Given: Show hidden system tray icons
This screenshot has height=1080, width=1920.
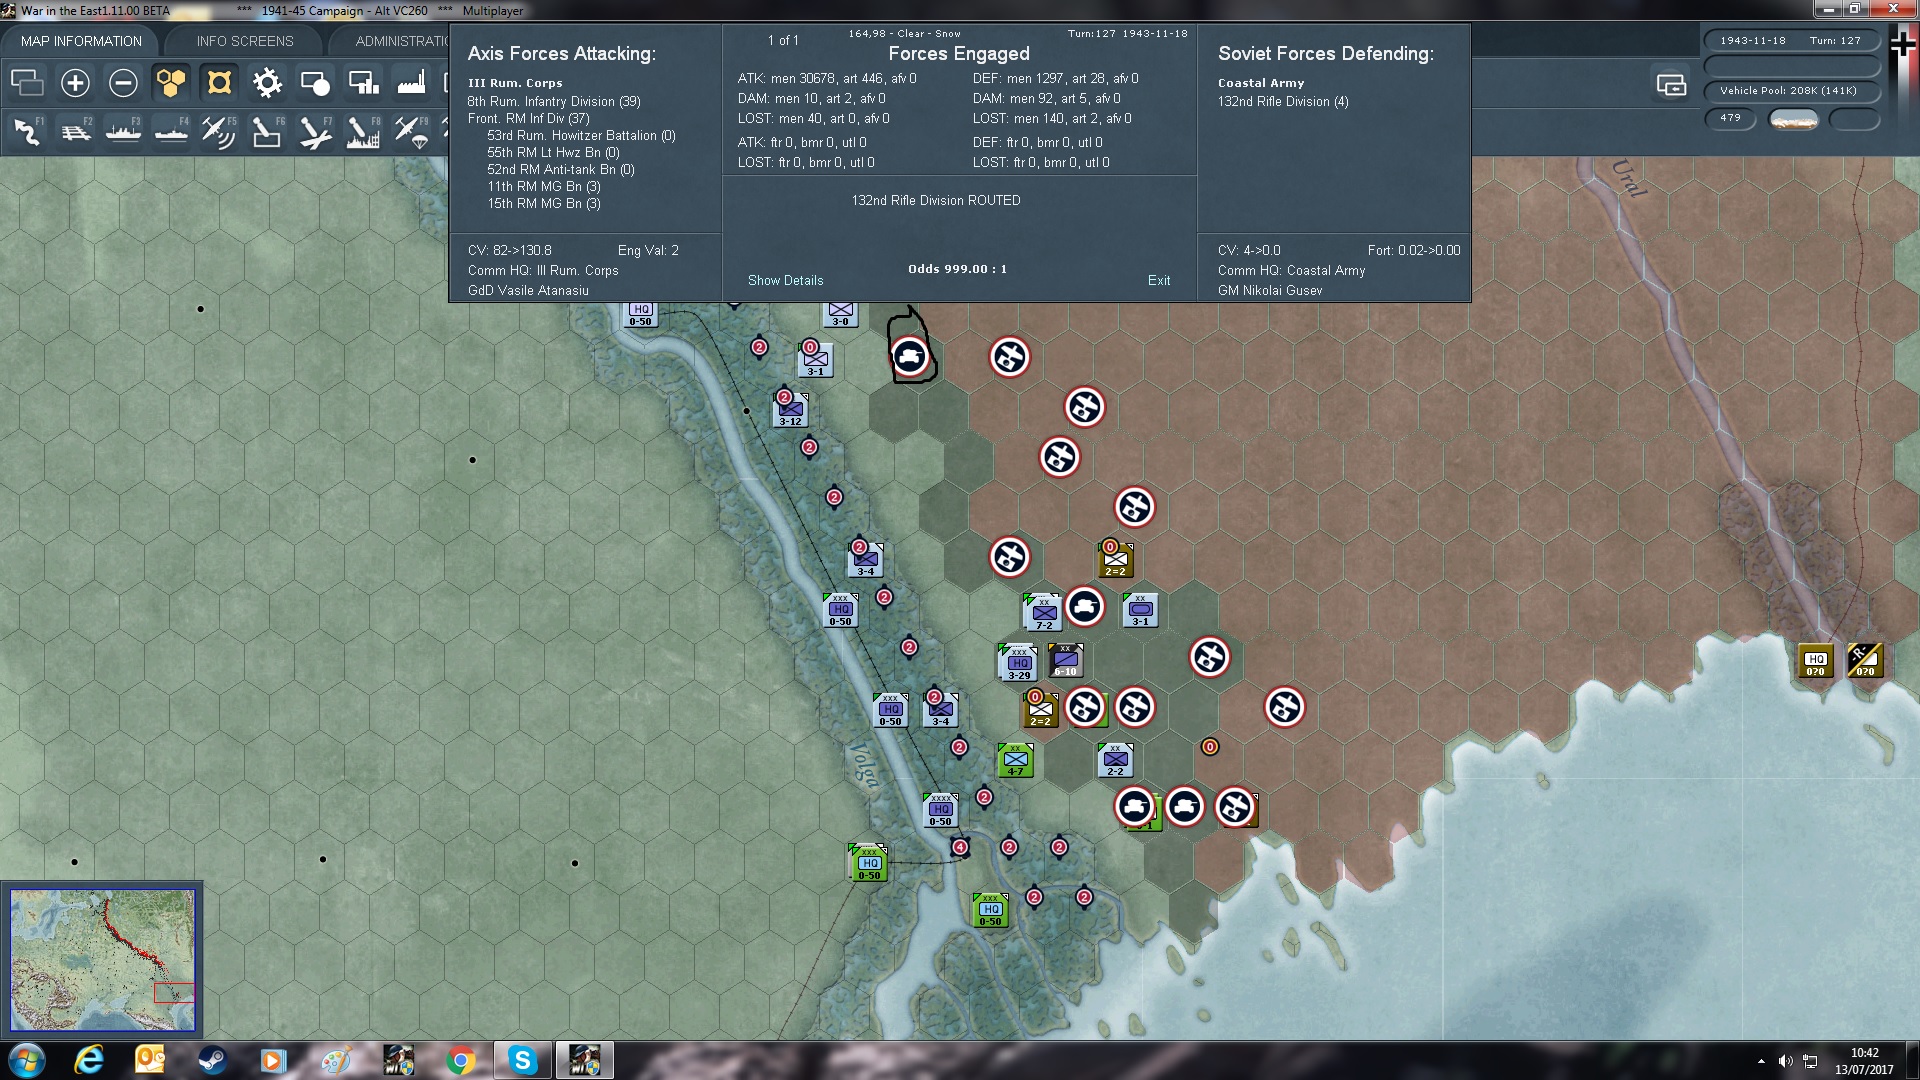Looking at the screenshot, I should [x=1761, y=1061].
